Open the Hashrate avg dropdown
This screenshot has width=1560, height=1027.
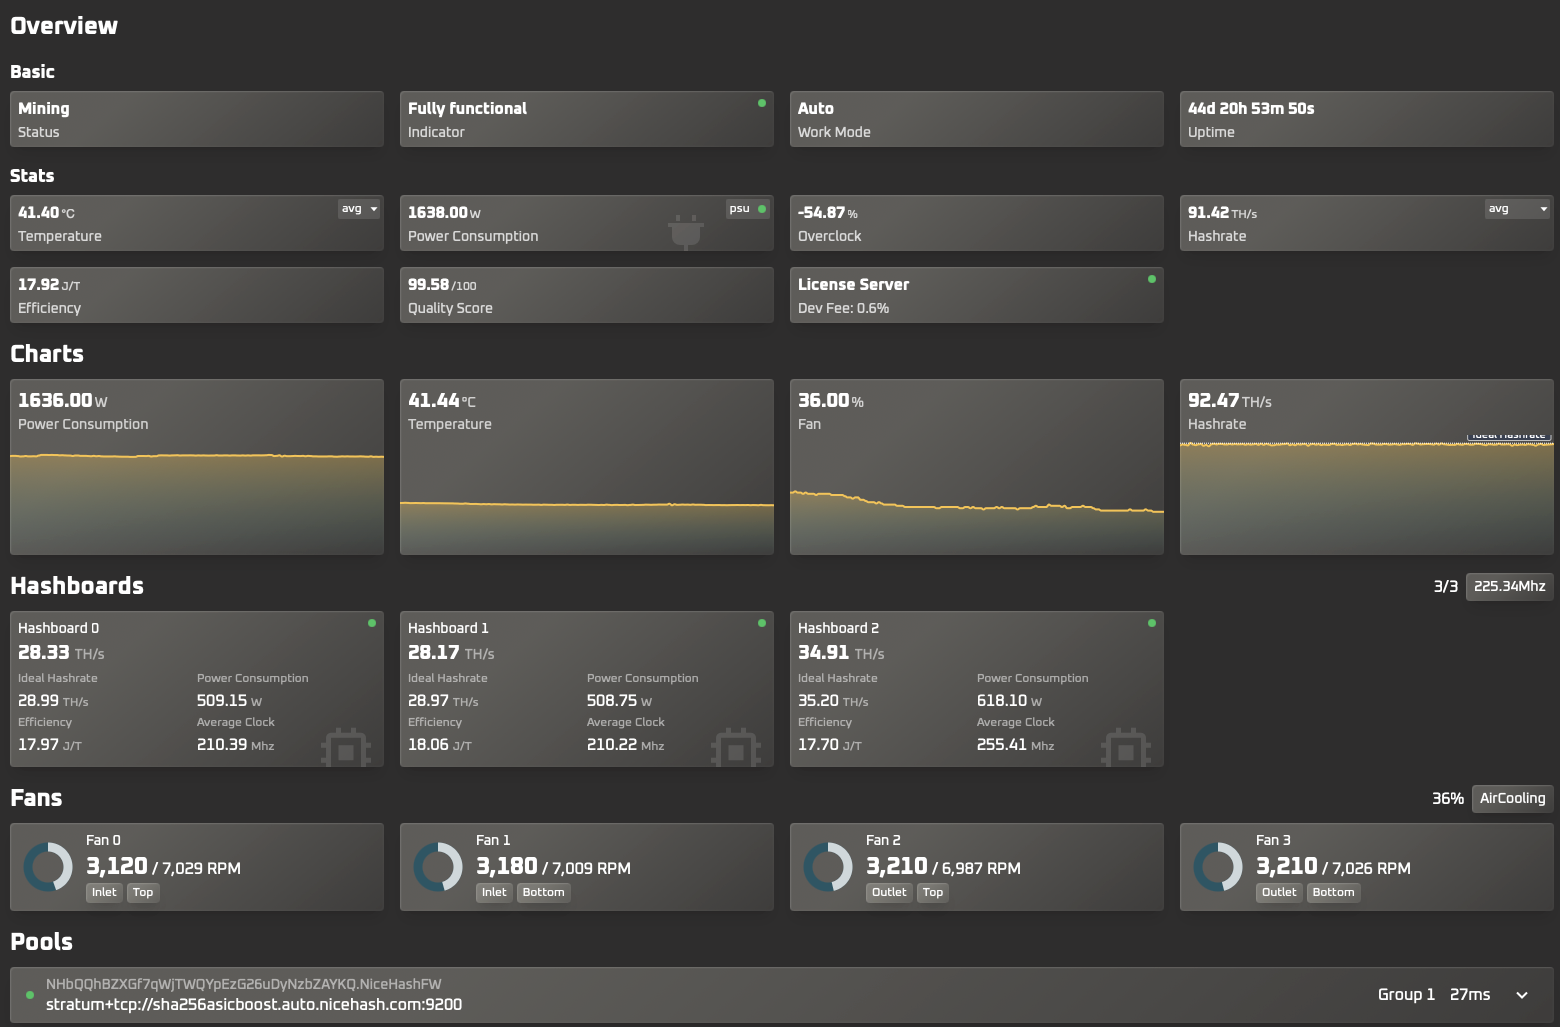click(x=1516, y=209)
